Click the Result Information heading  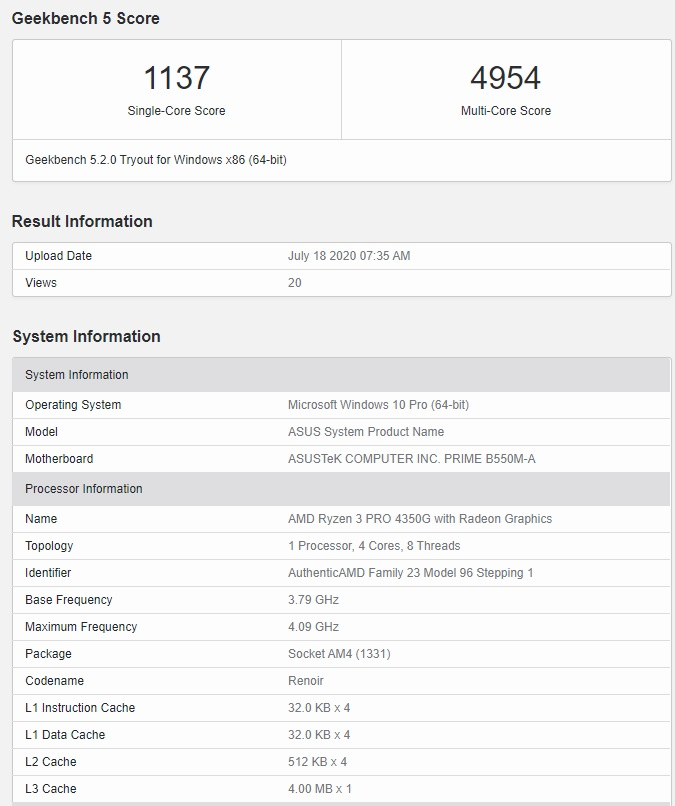(x=82, y=222)
